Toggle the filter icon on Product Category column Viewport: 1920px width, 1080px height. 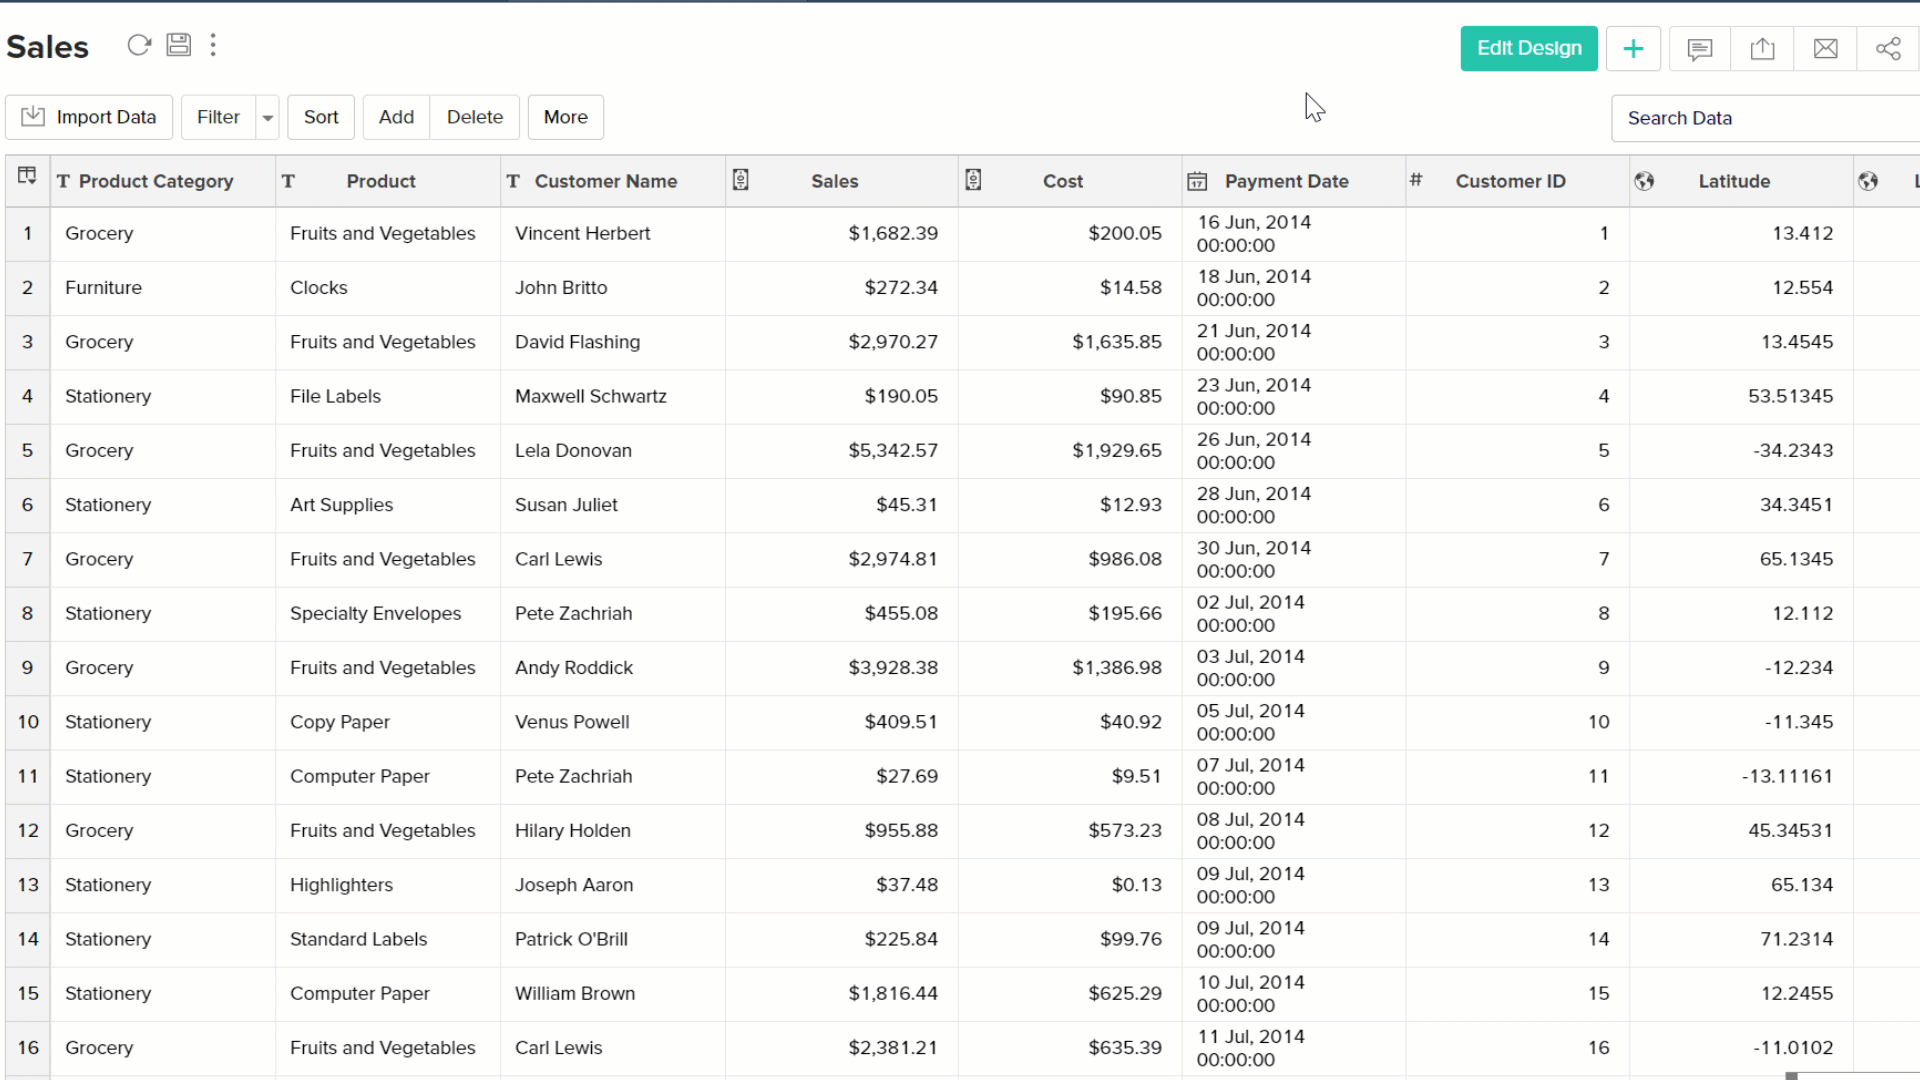click(x=63, y=181)
